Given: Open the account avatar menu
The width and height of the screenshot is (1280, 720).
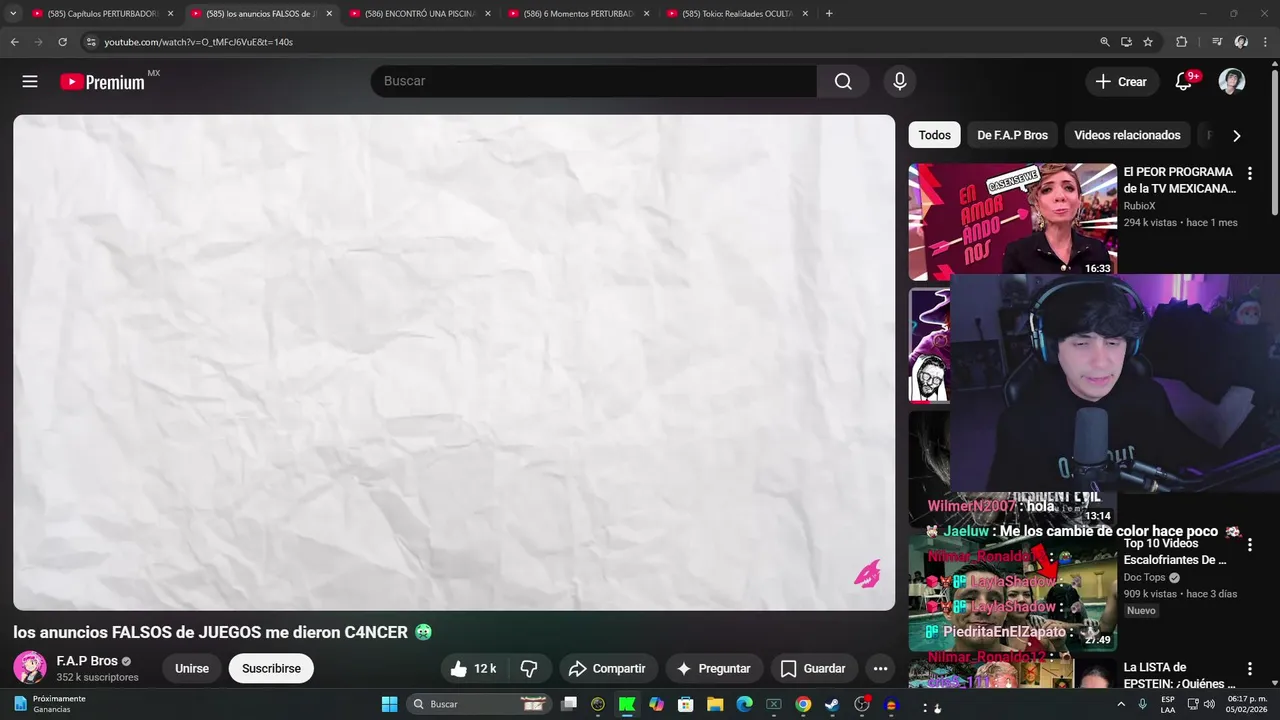Looking at the screenshot, I should click(1232, 82).
